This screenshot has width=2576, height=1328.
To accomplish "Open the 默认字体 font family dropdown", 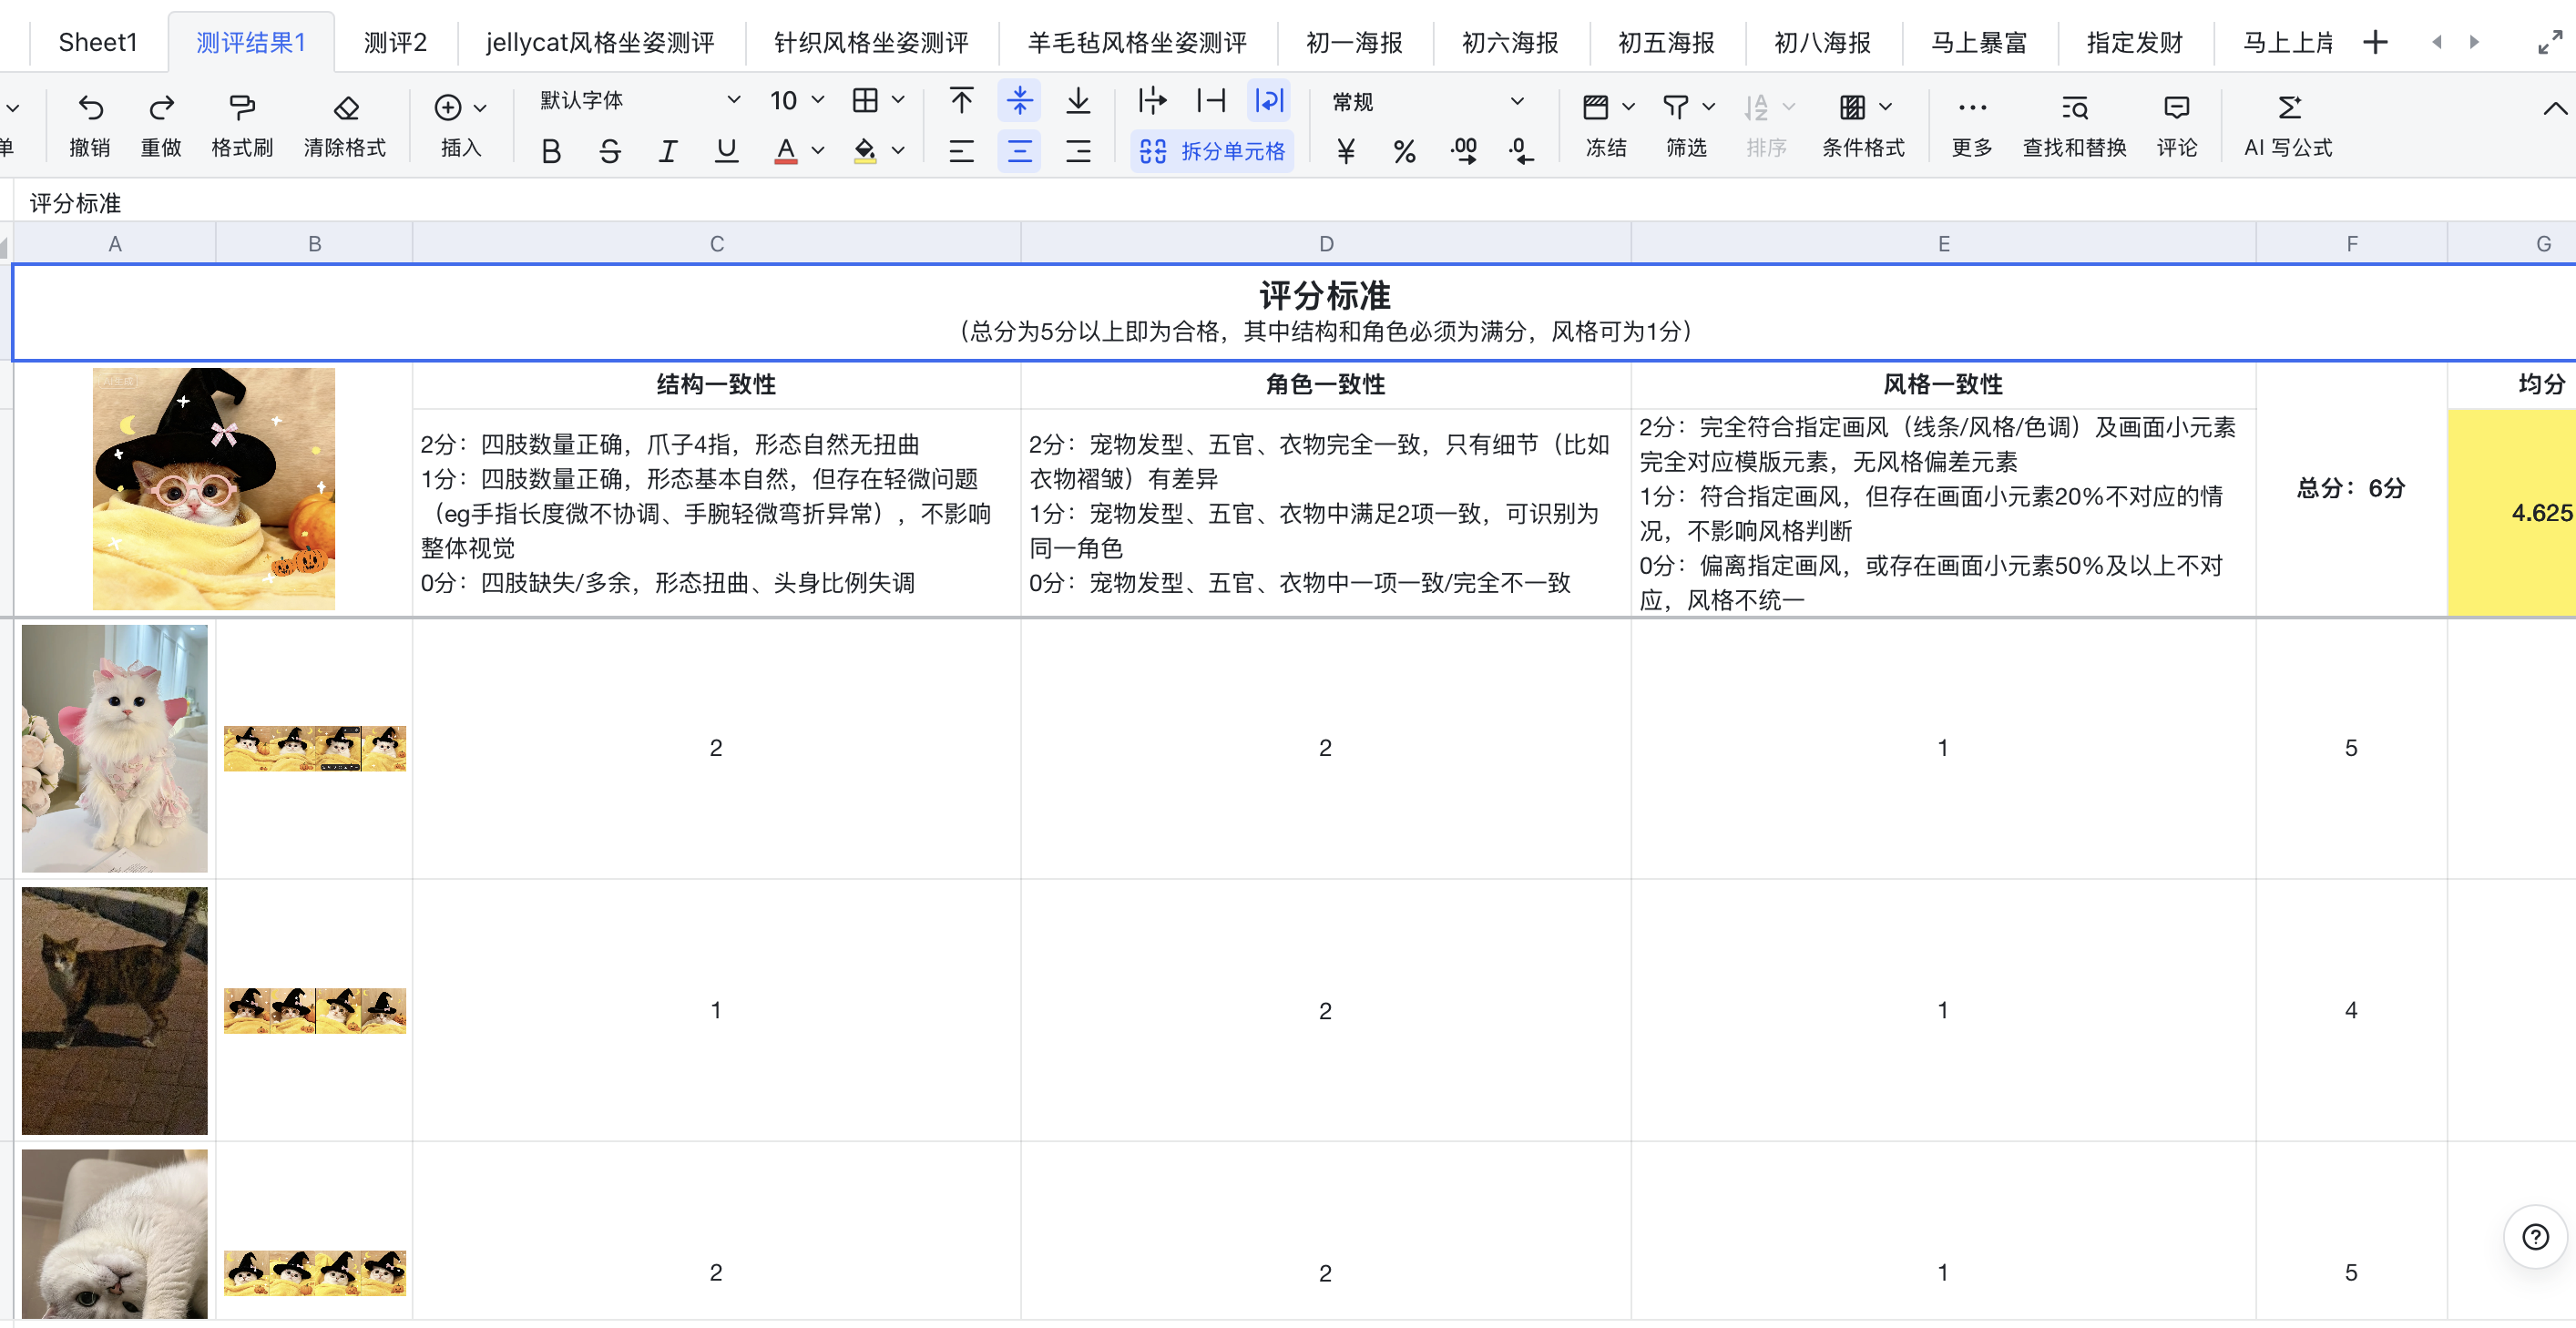I will click(733, 100).
